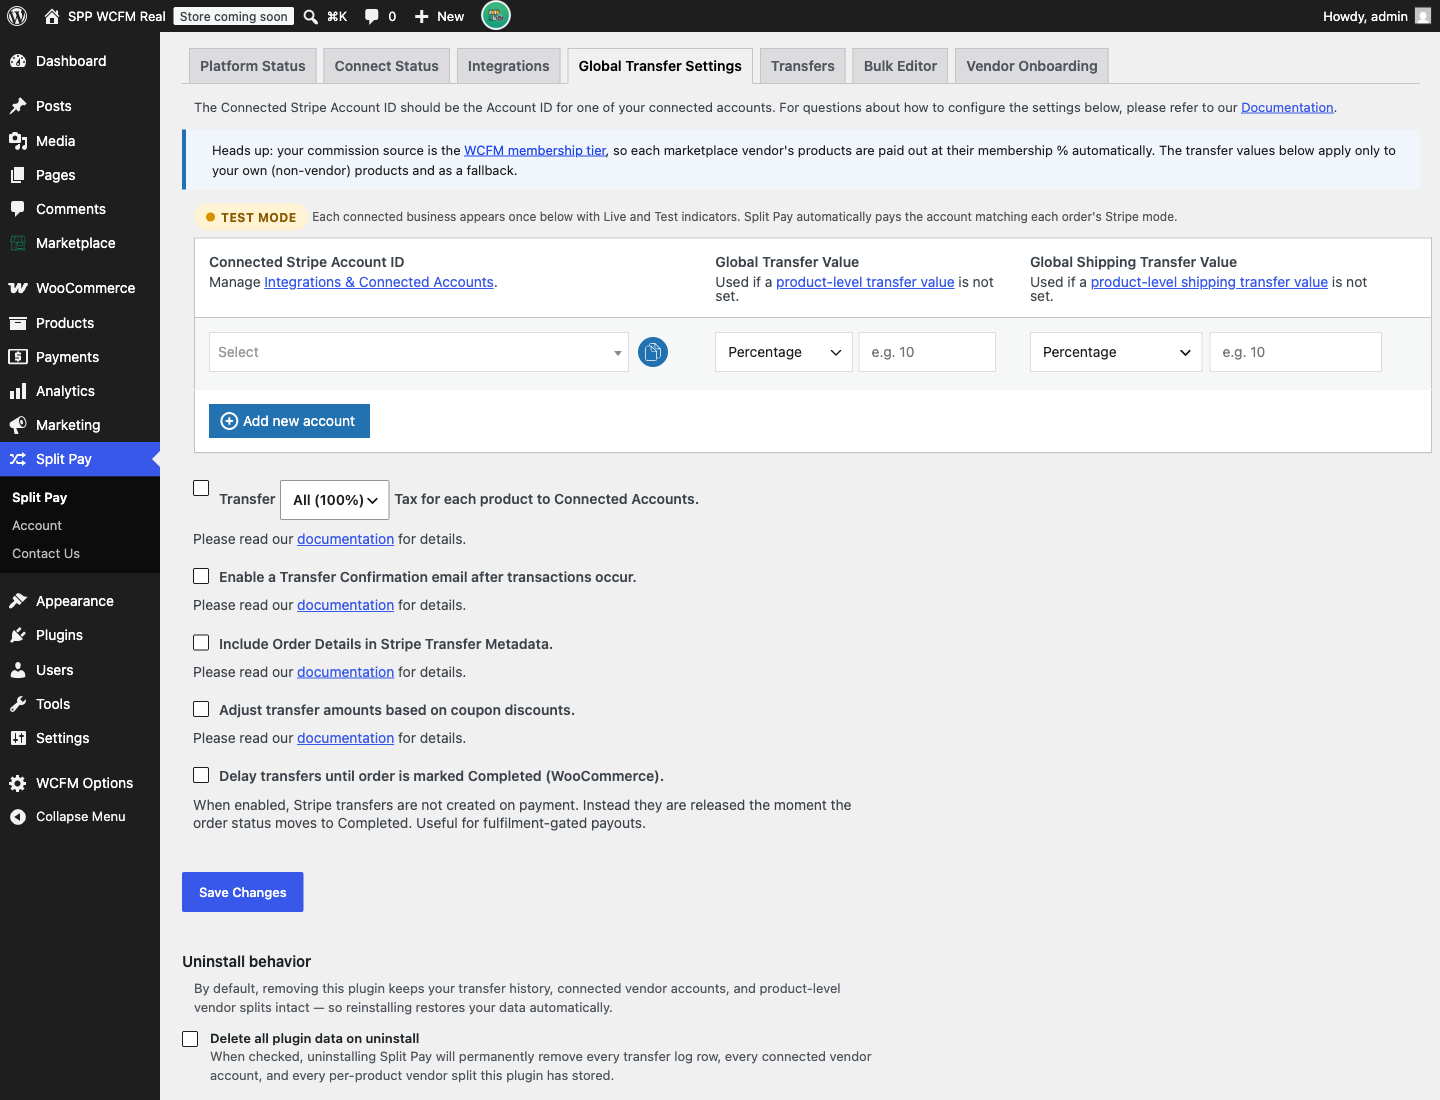Open the WCFM membership tier link
This screenshot has height=1100, width=1440.
[x=535, y=150]
